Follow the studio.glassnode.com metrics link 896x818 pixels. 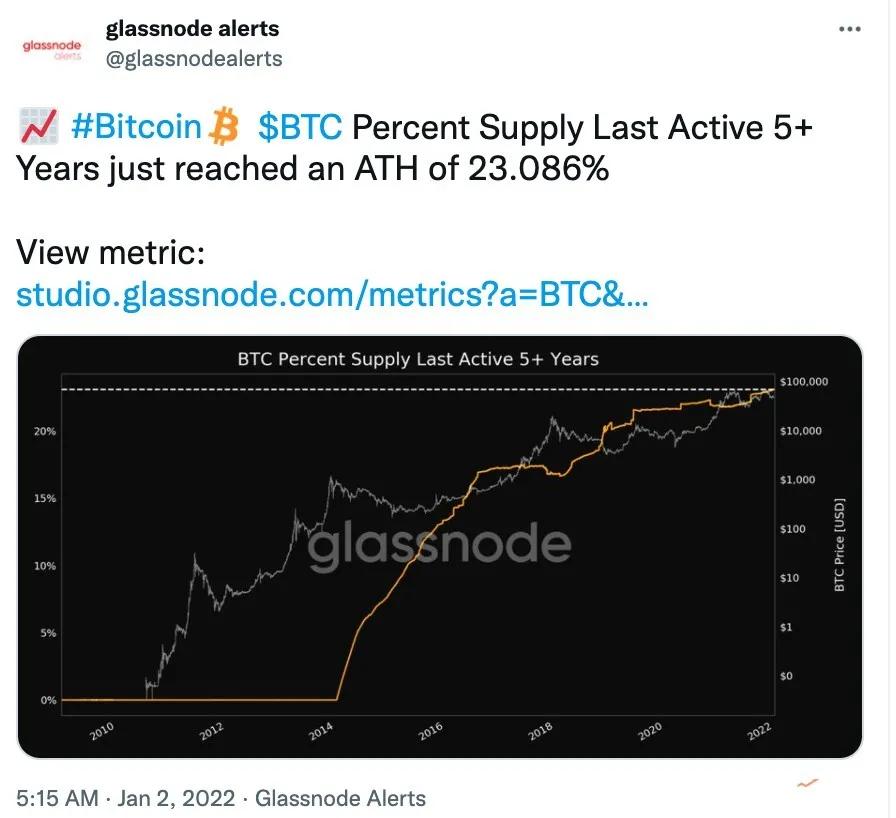(332, 294)
